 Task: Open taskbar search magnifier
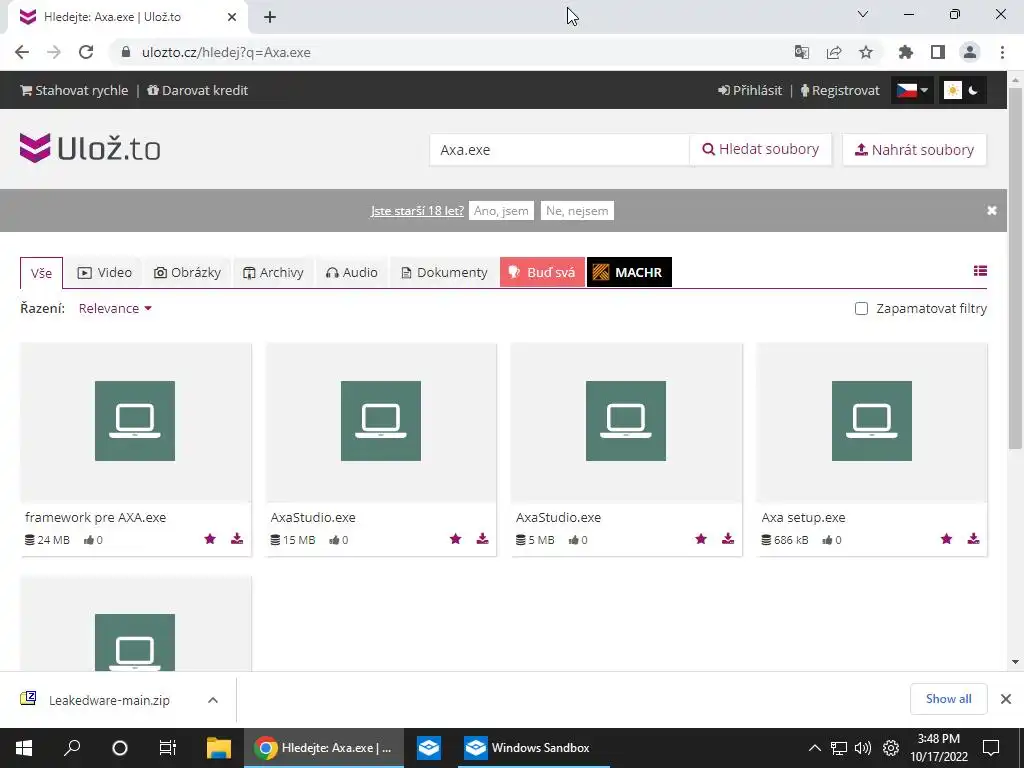(72, 748)
